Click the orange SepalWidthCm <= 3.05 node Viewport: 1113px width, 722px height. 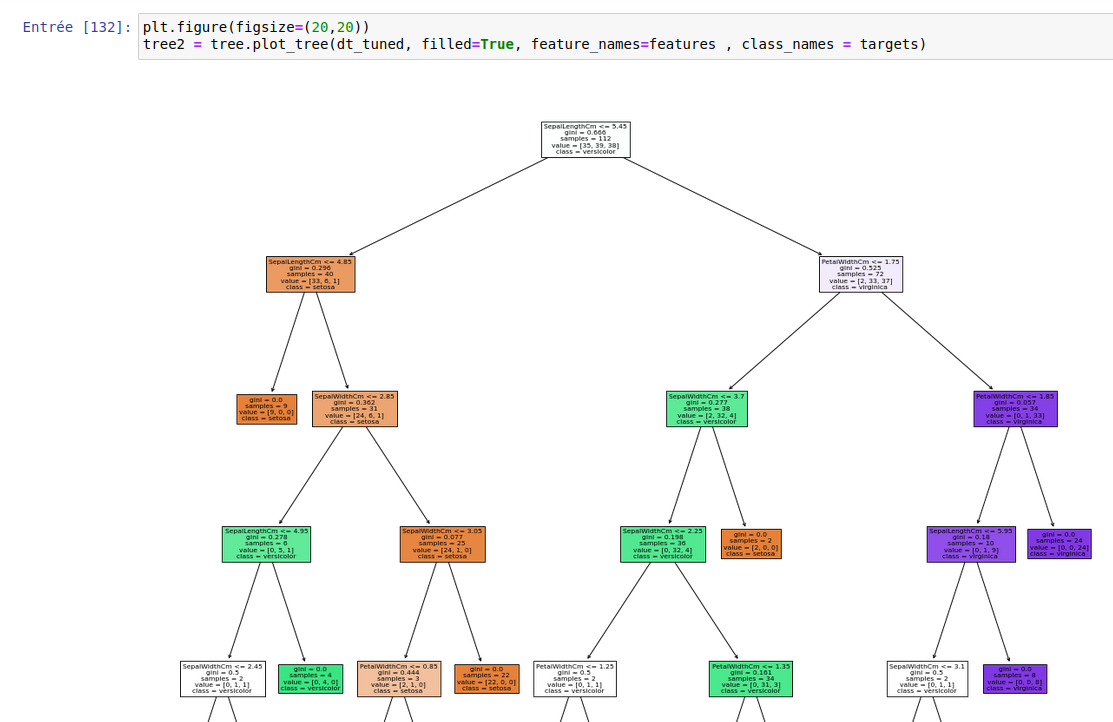(442, 544)
